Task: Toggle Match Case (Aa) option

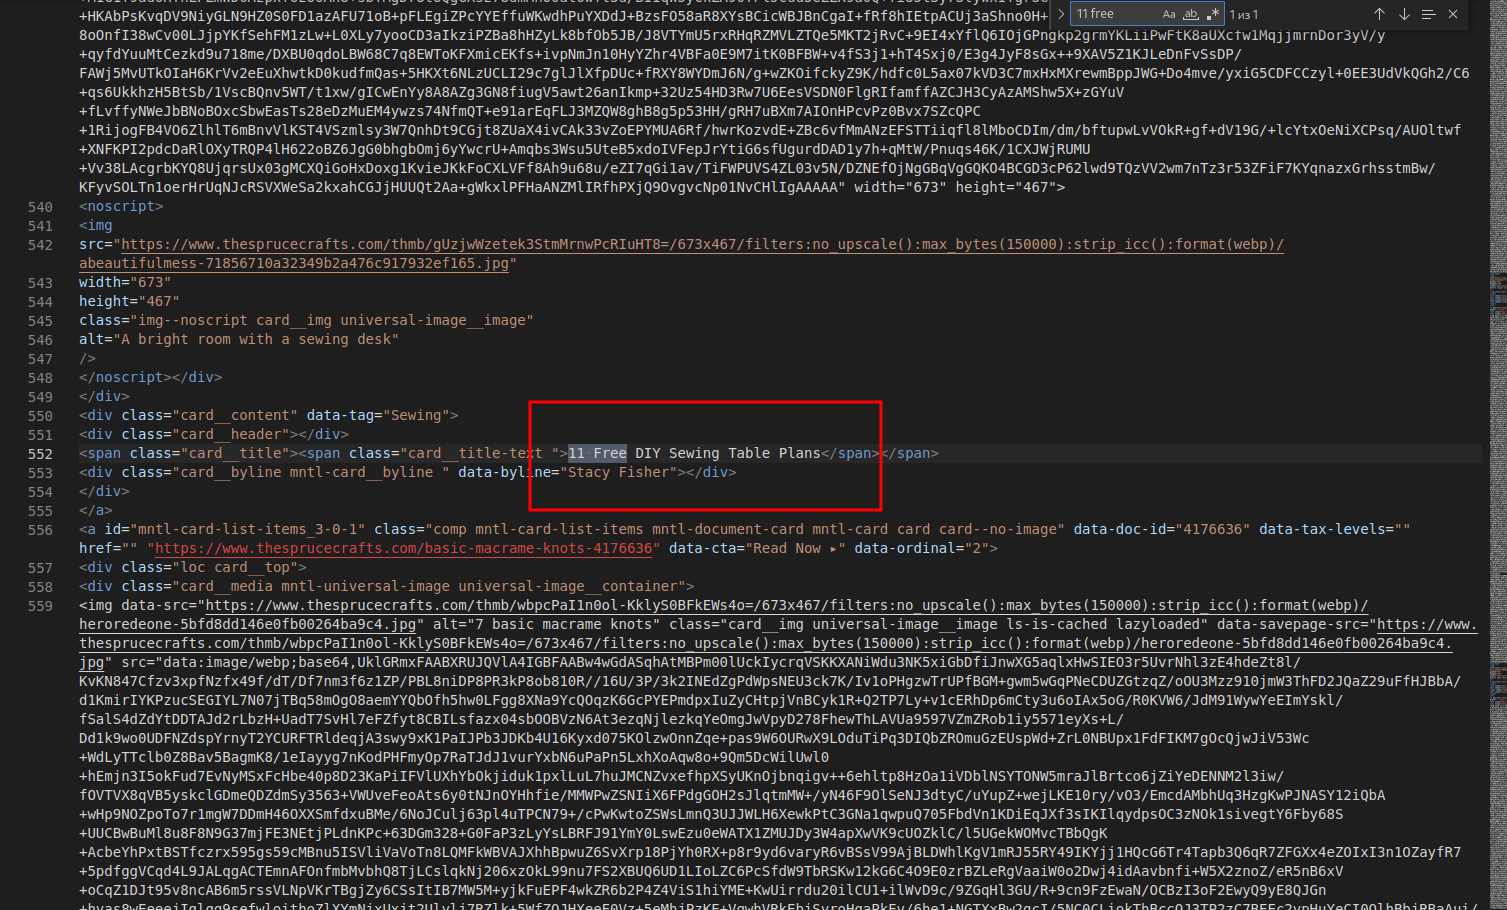Action: pos(1169,14)
